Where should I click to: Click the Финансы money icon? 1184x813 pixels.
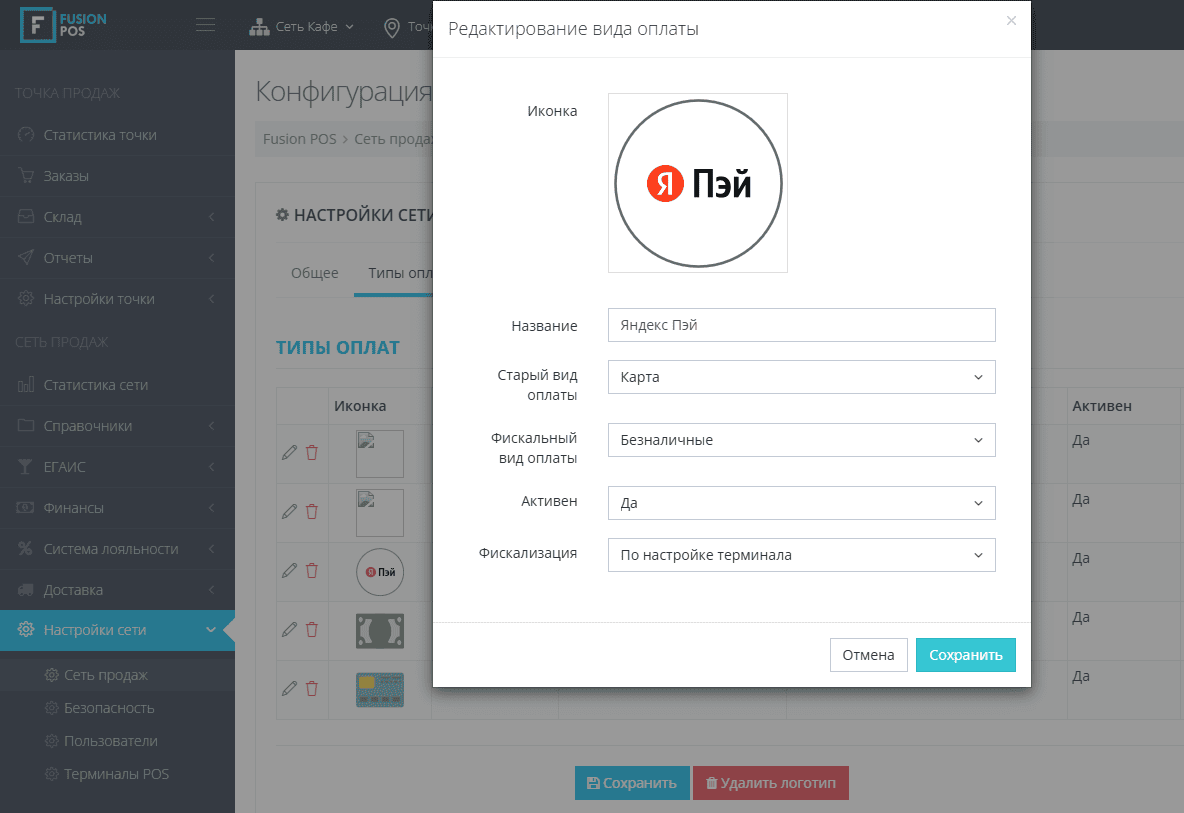(x=26, y=507)
